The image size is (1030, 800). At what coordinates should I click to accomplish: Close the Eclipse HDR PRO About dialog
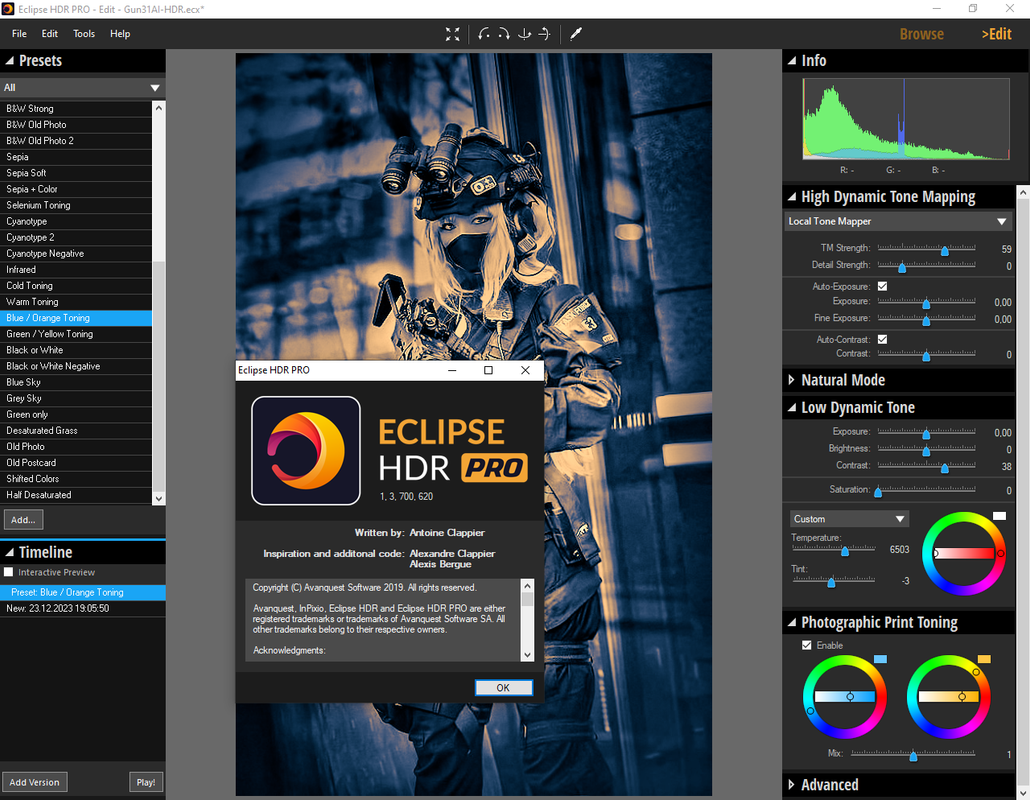point(526,370)
